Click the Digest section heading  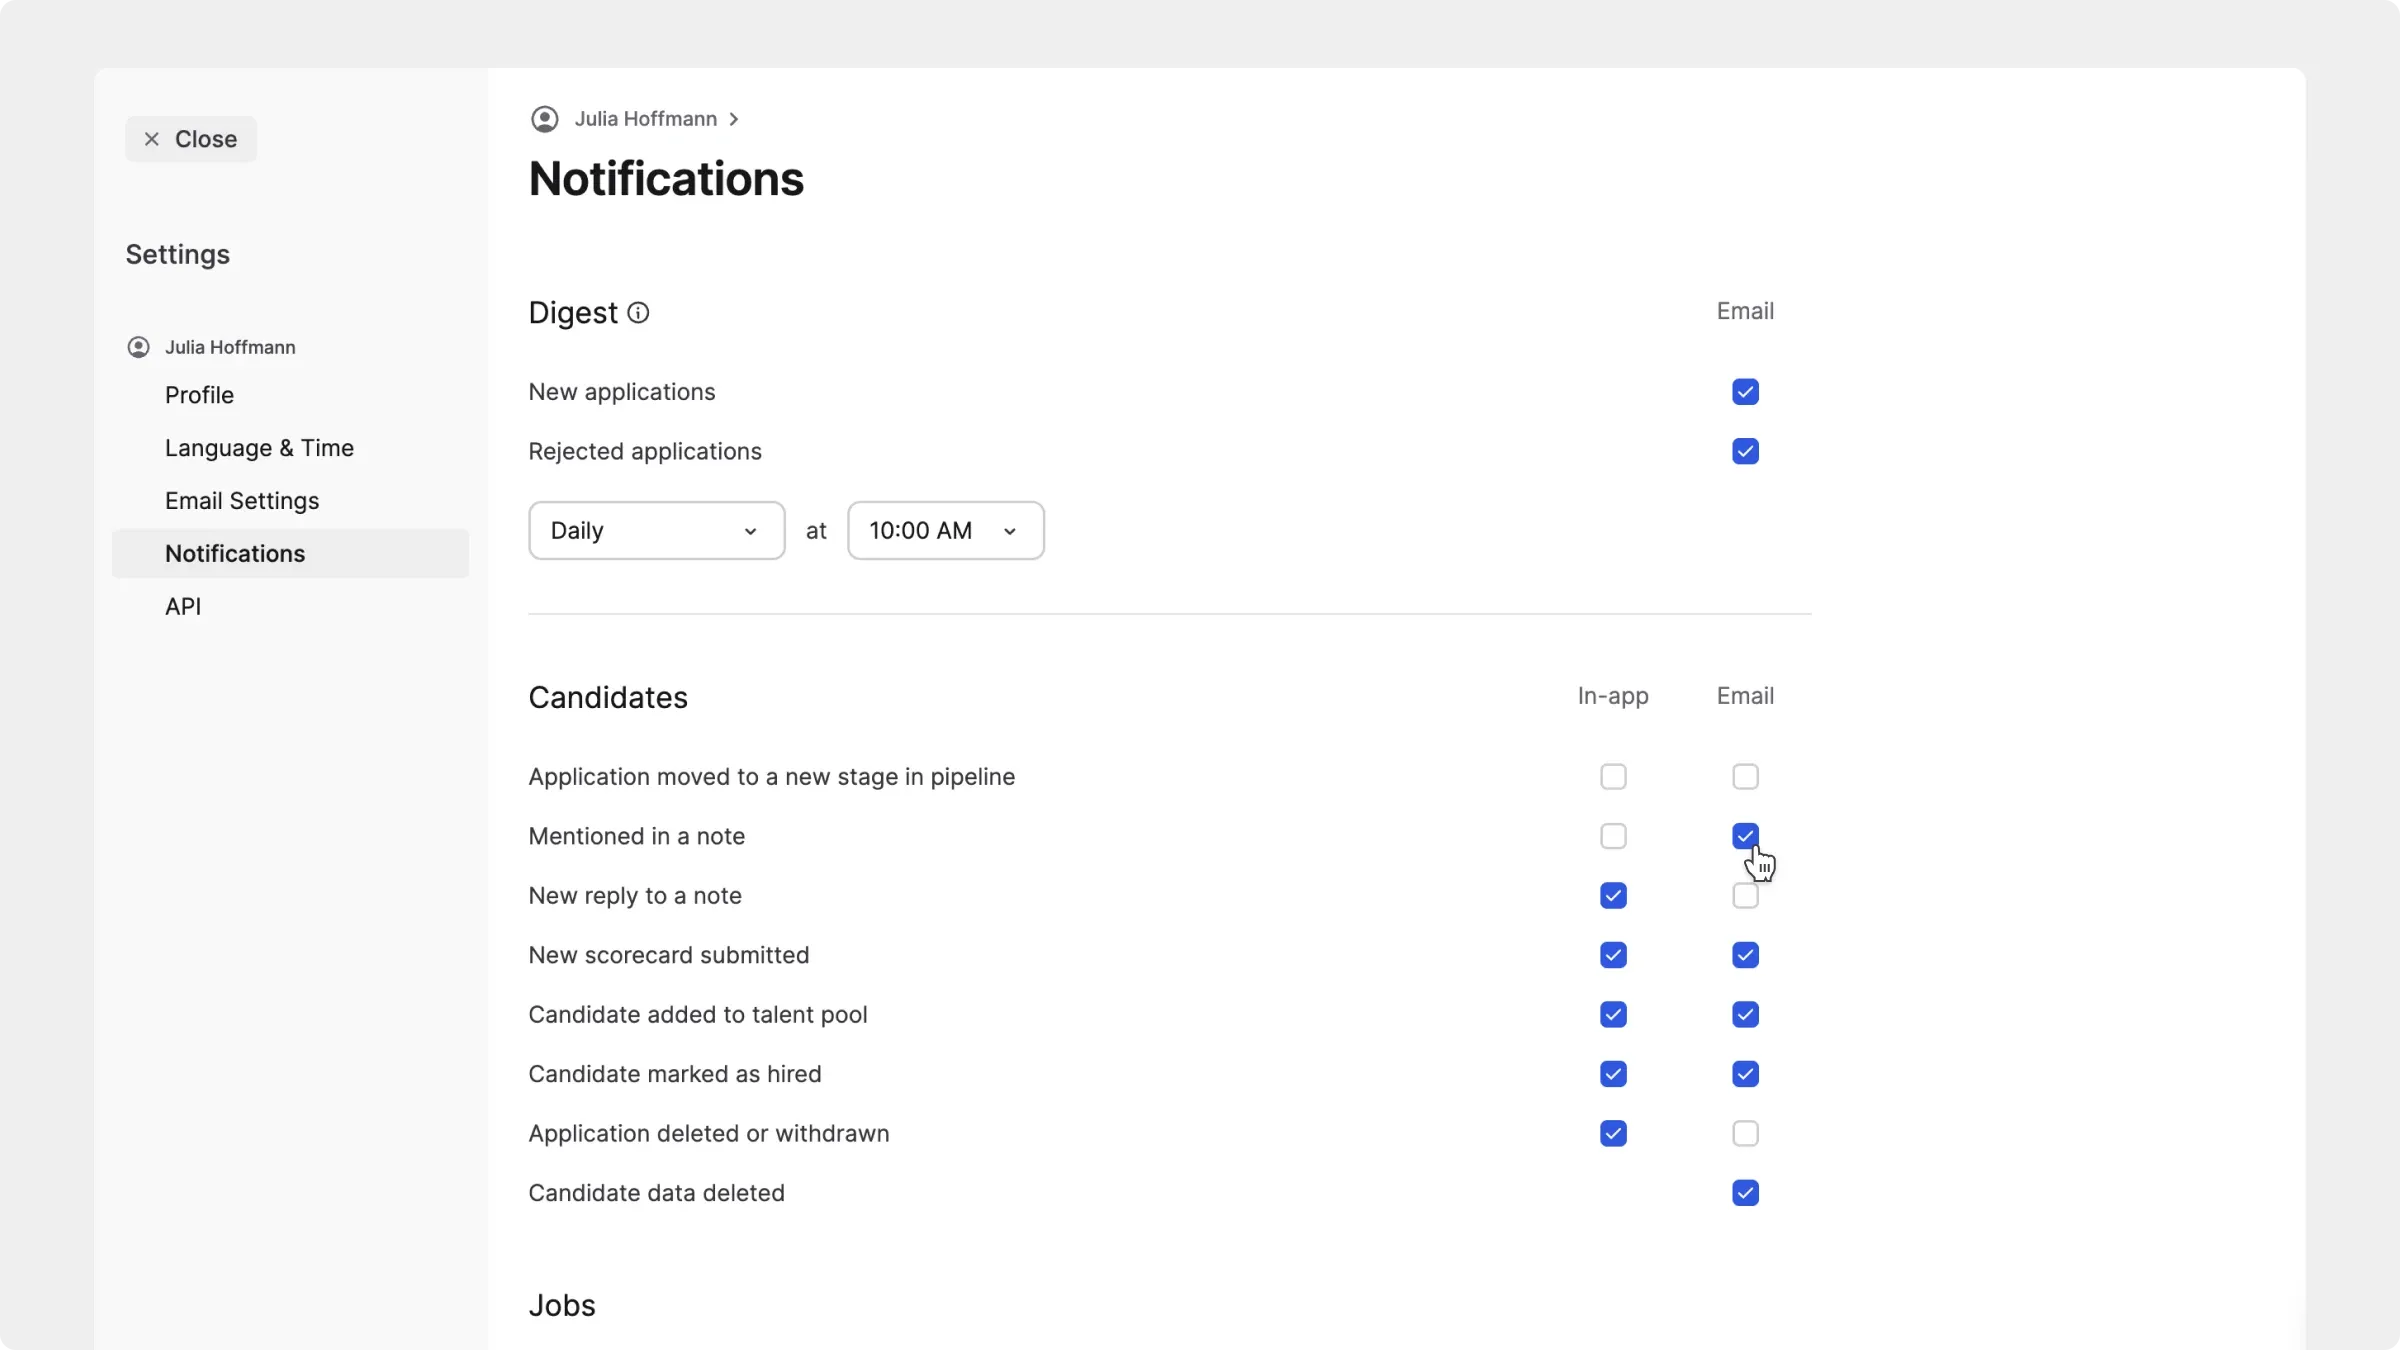pyautogui.click(x=573, y=313)
